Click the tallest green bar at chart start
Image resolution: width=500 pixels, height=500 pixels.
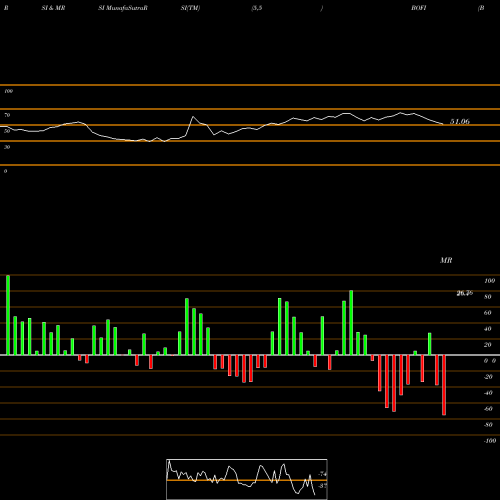click(8, 315)
